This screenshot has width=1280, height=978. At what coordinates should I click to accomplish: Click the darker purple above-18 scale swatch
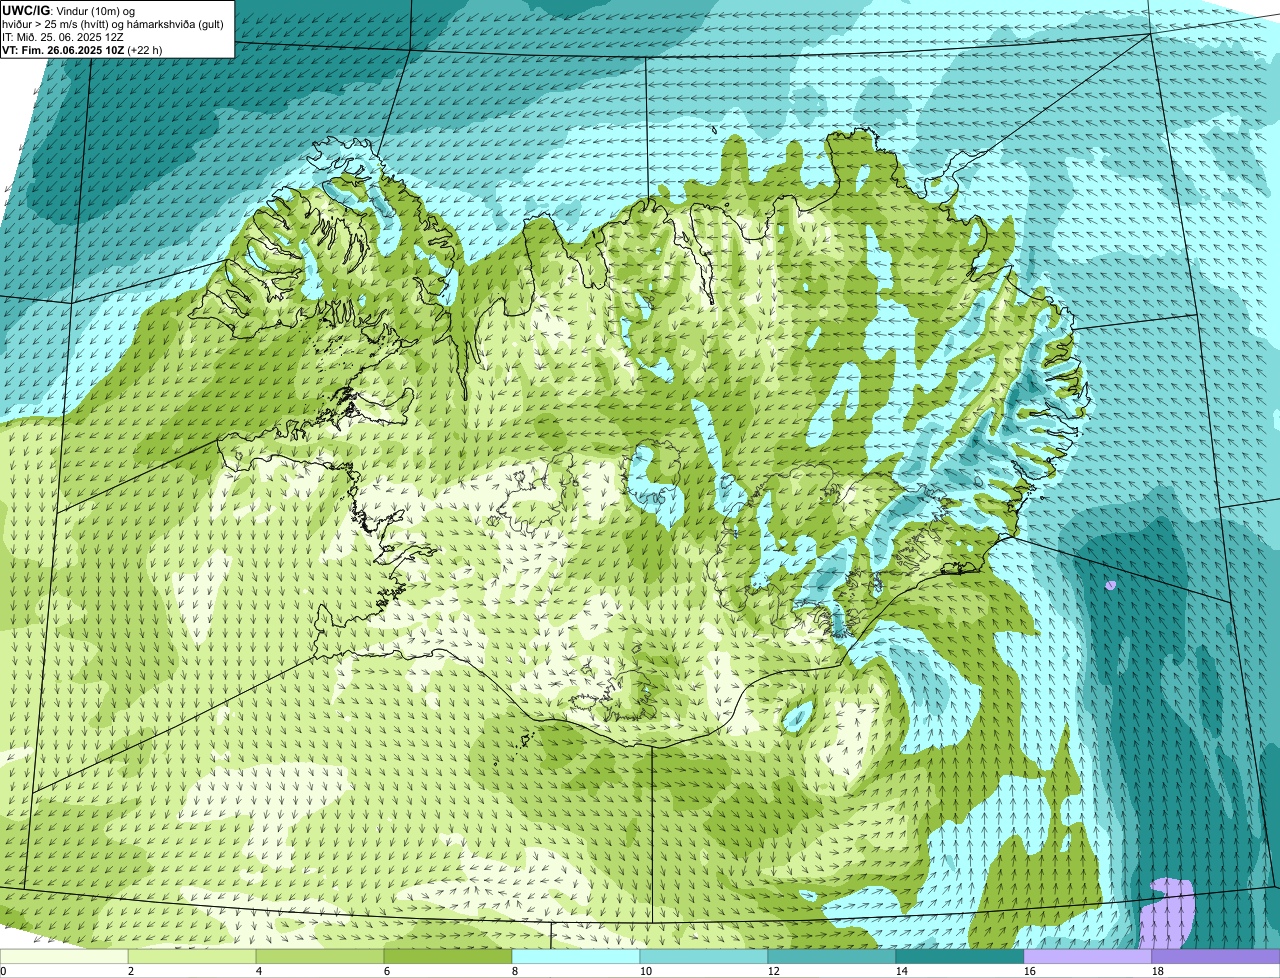point(1216,956)
